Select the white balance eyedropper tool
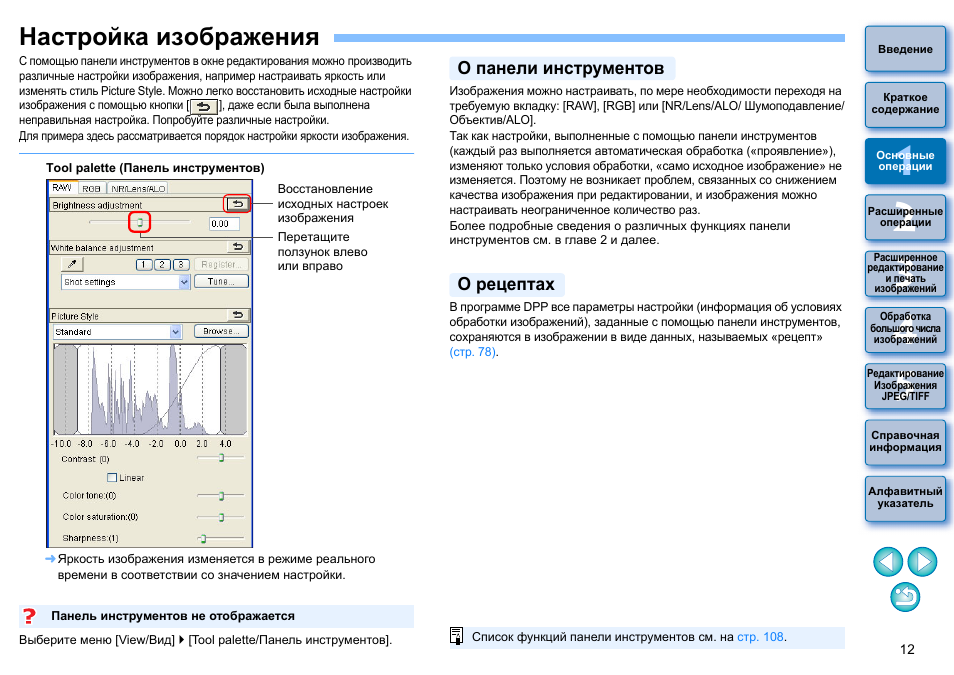954x675 pixels. [x=72, y=264]
